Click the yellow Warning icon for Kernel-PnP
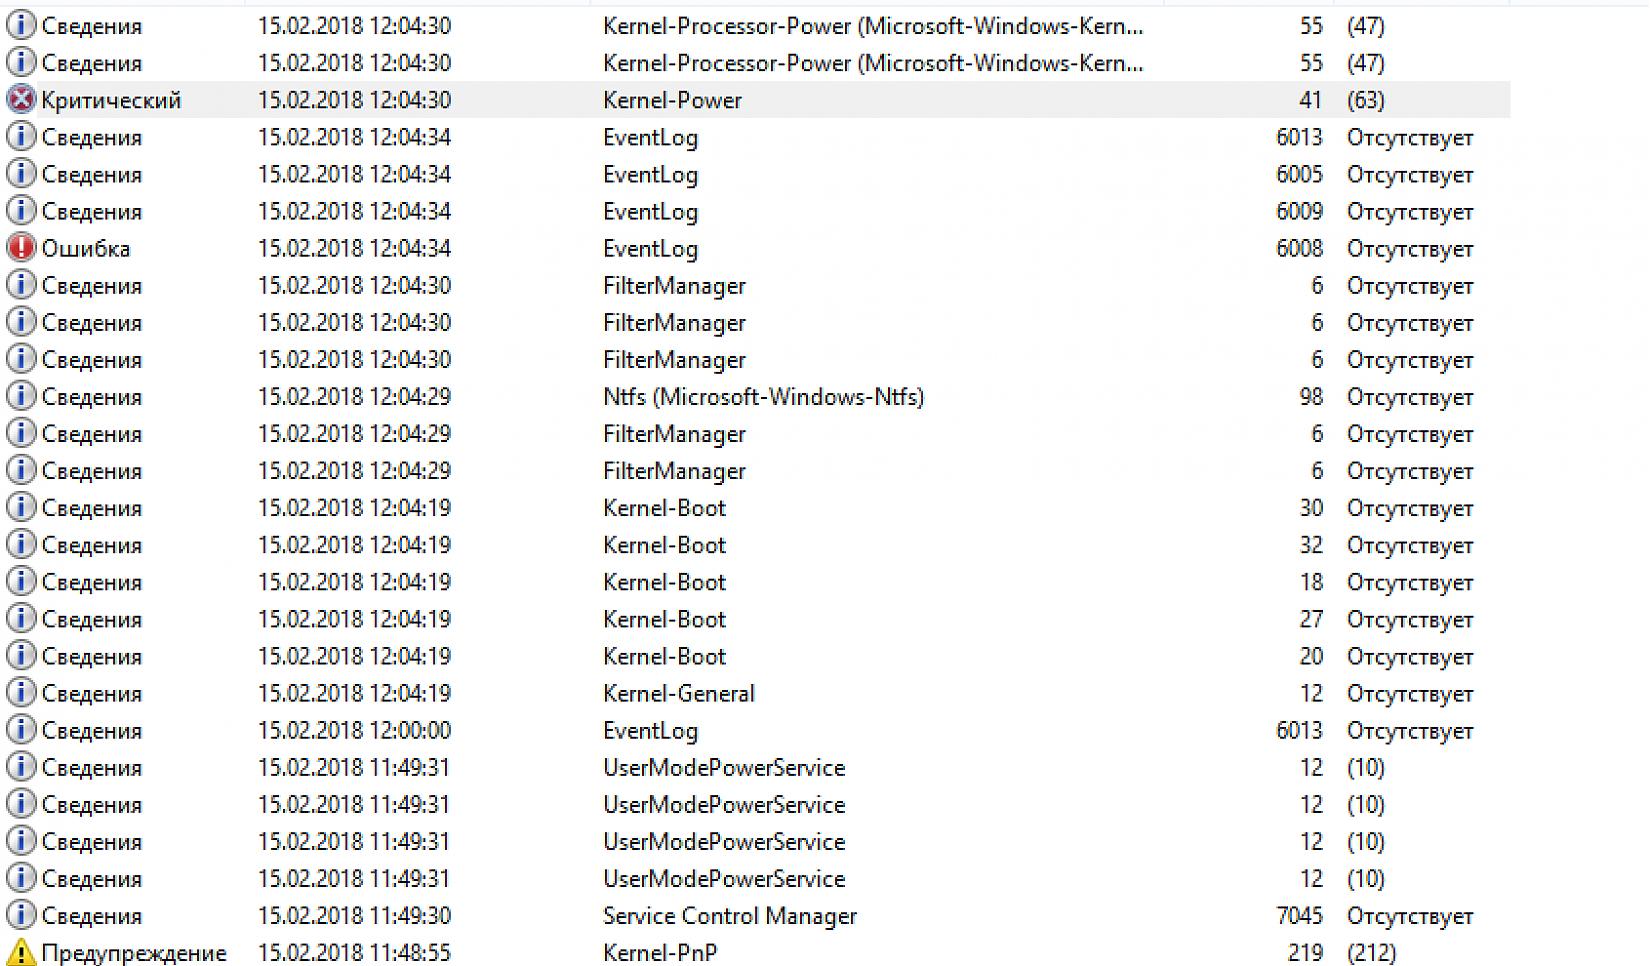This screenshot has height=966, width=1650. coord(20,952)
